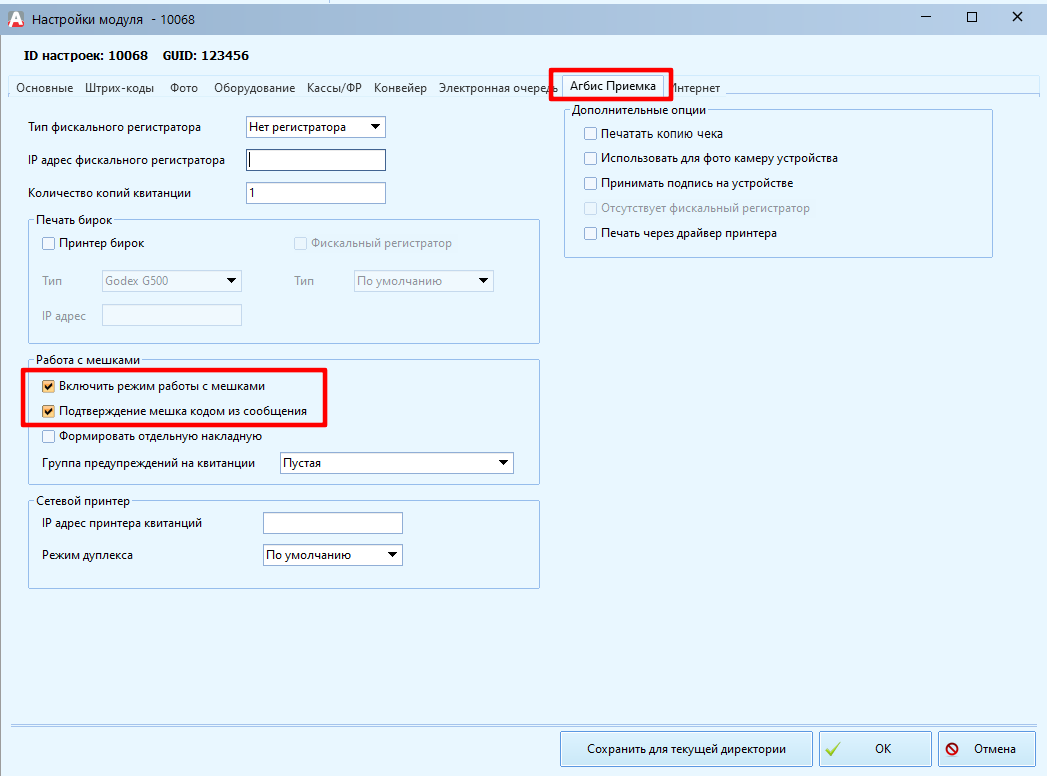Click the Работа с мешками group label

[x=88, y=361]
